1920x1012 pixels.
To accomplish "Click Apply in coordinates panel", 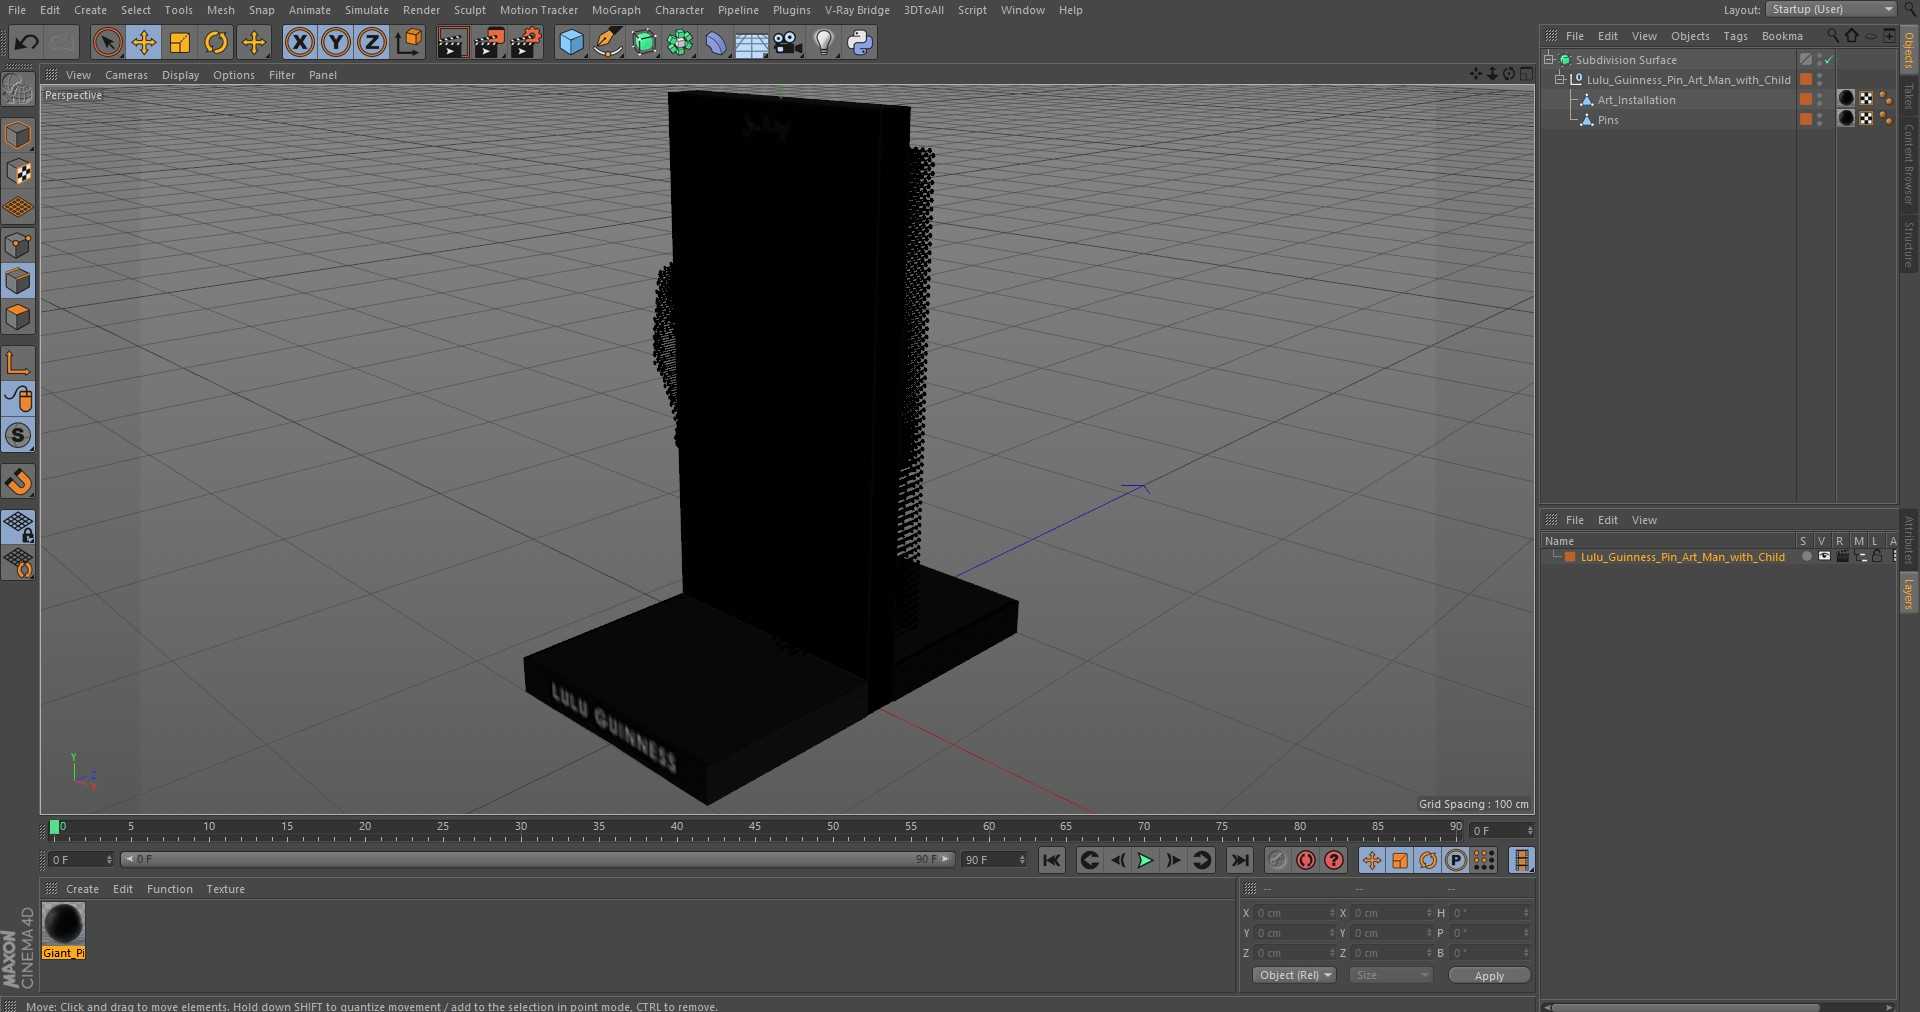I will click(1489, 975).
